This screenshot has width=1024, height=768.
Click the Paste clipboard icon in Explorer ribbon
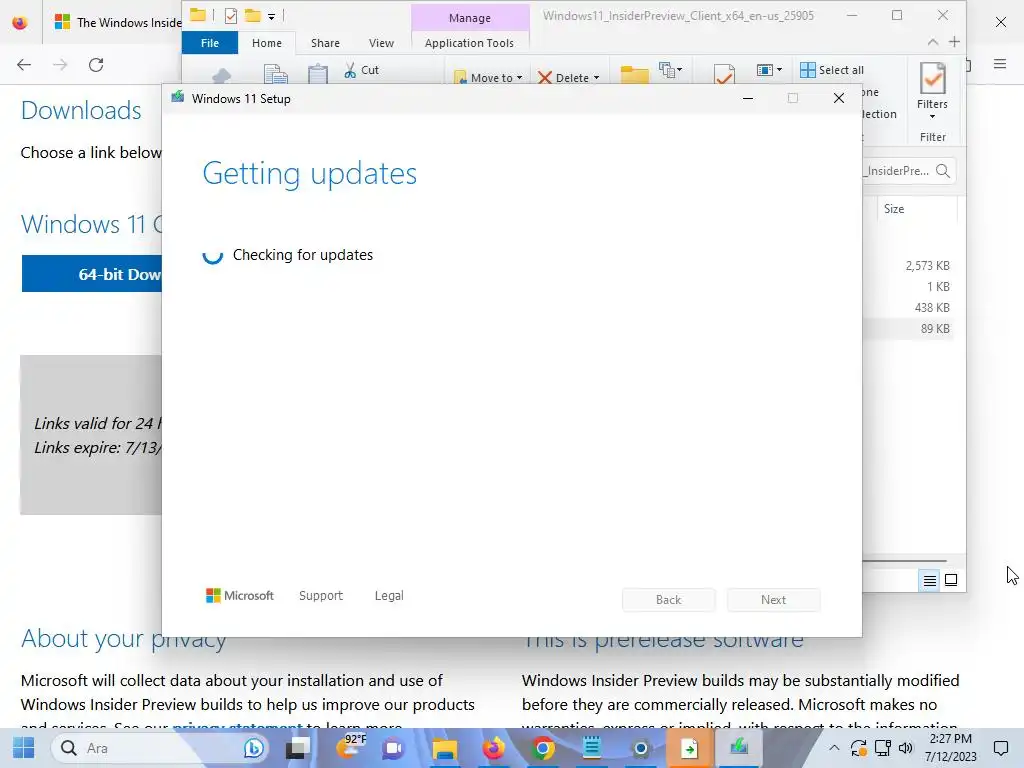pos(318,74)
